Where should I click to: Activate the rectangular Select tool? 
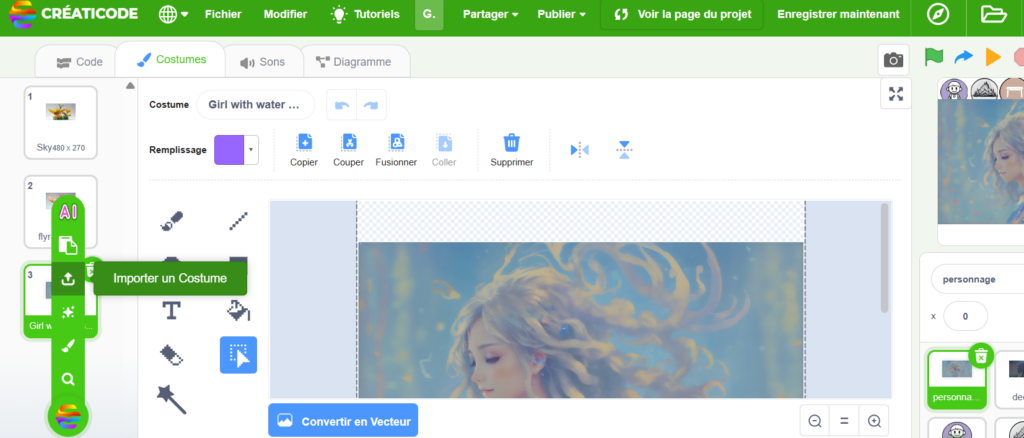(238, 355)
